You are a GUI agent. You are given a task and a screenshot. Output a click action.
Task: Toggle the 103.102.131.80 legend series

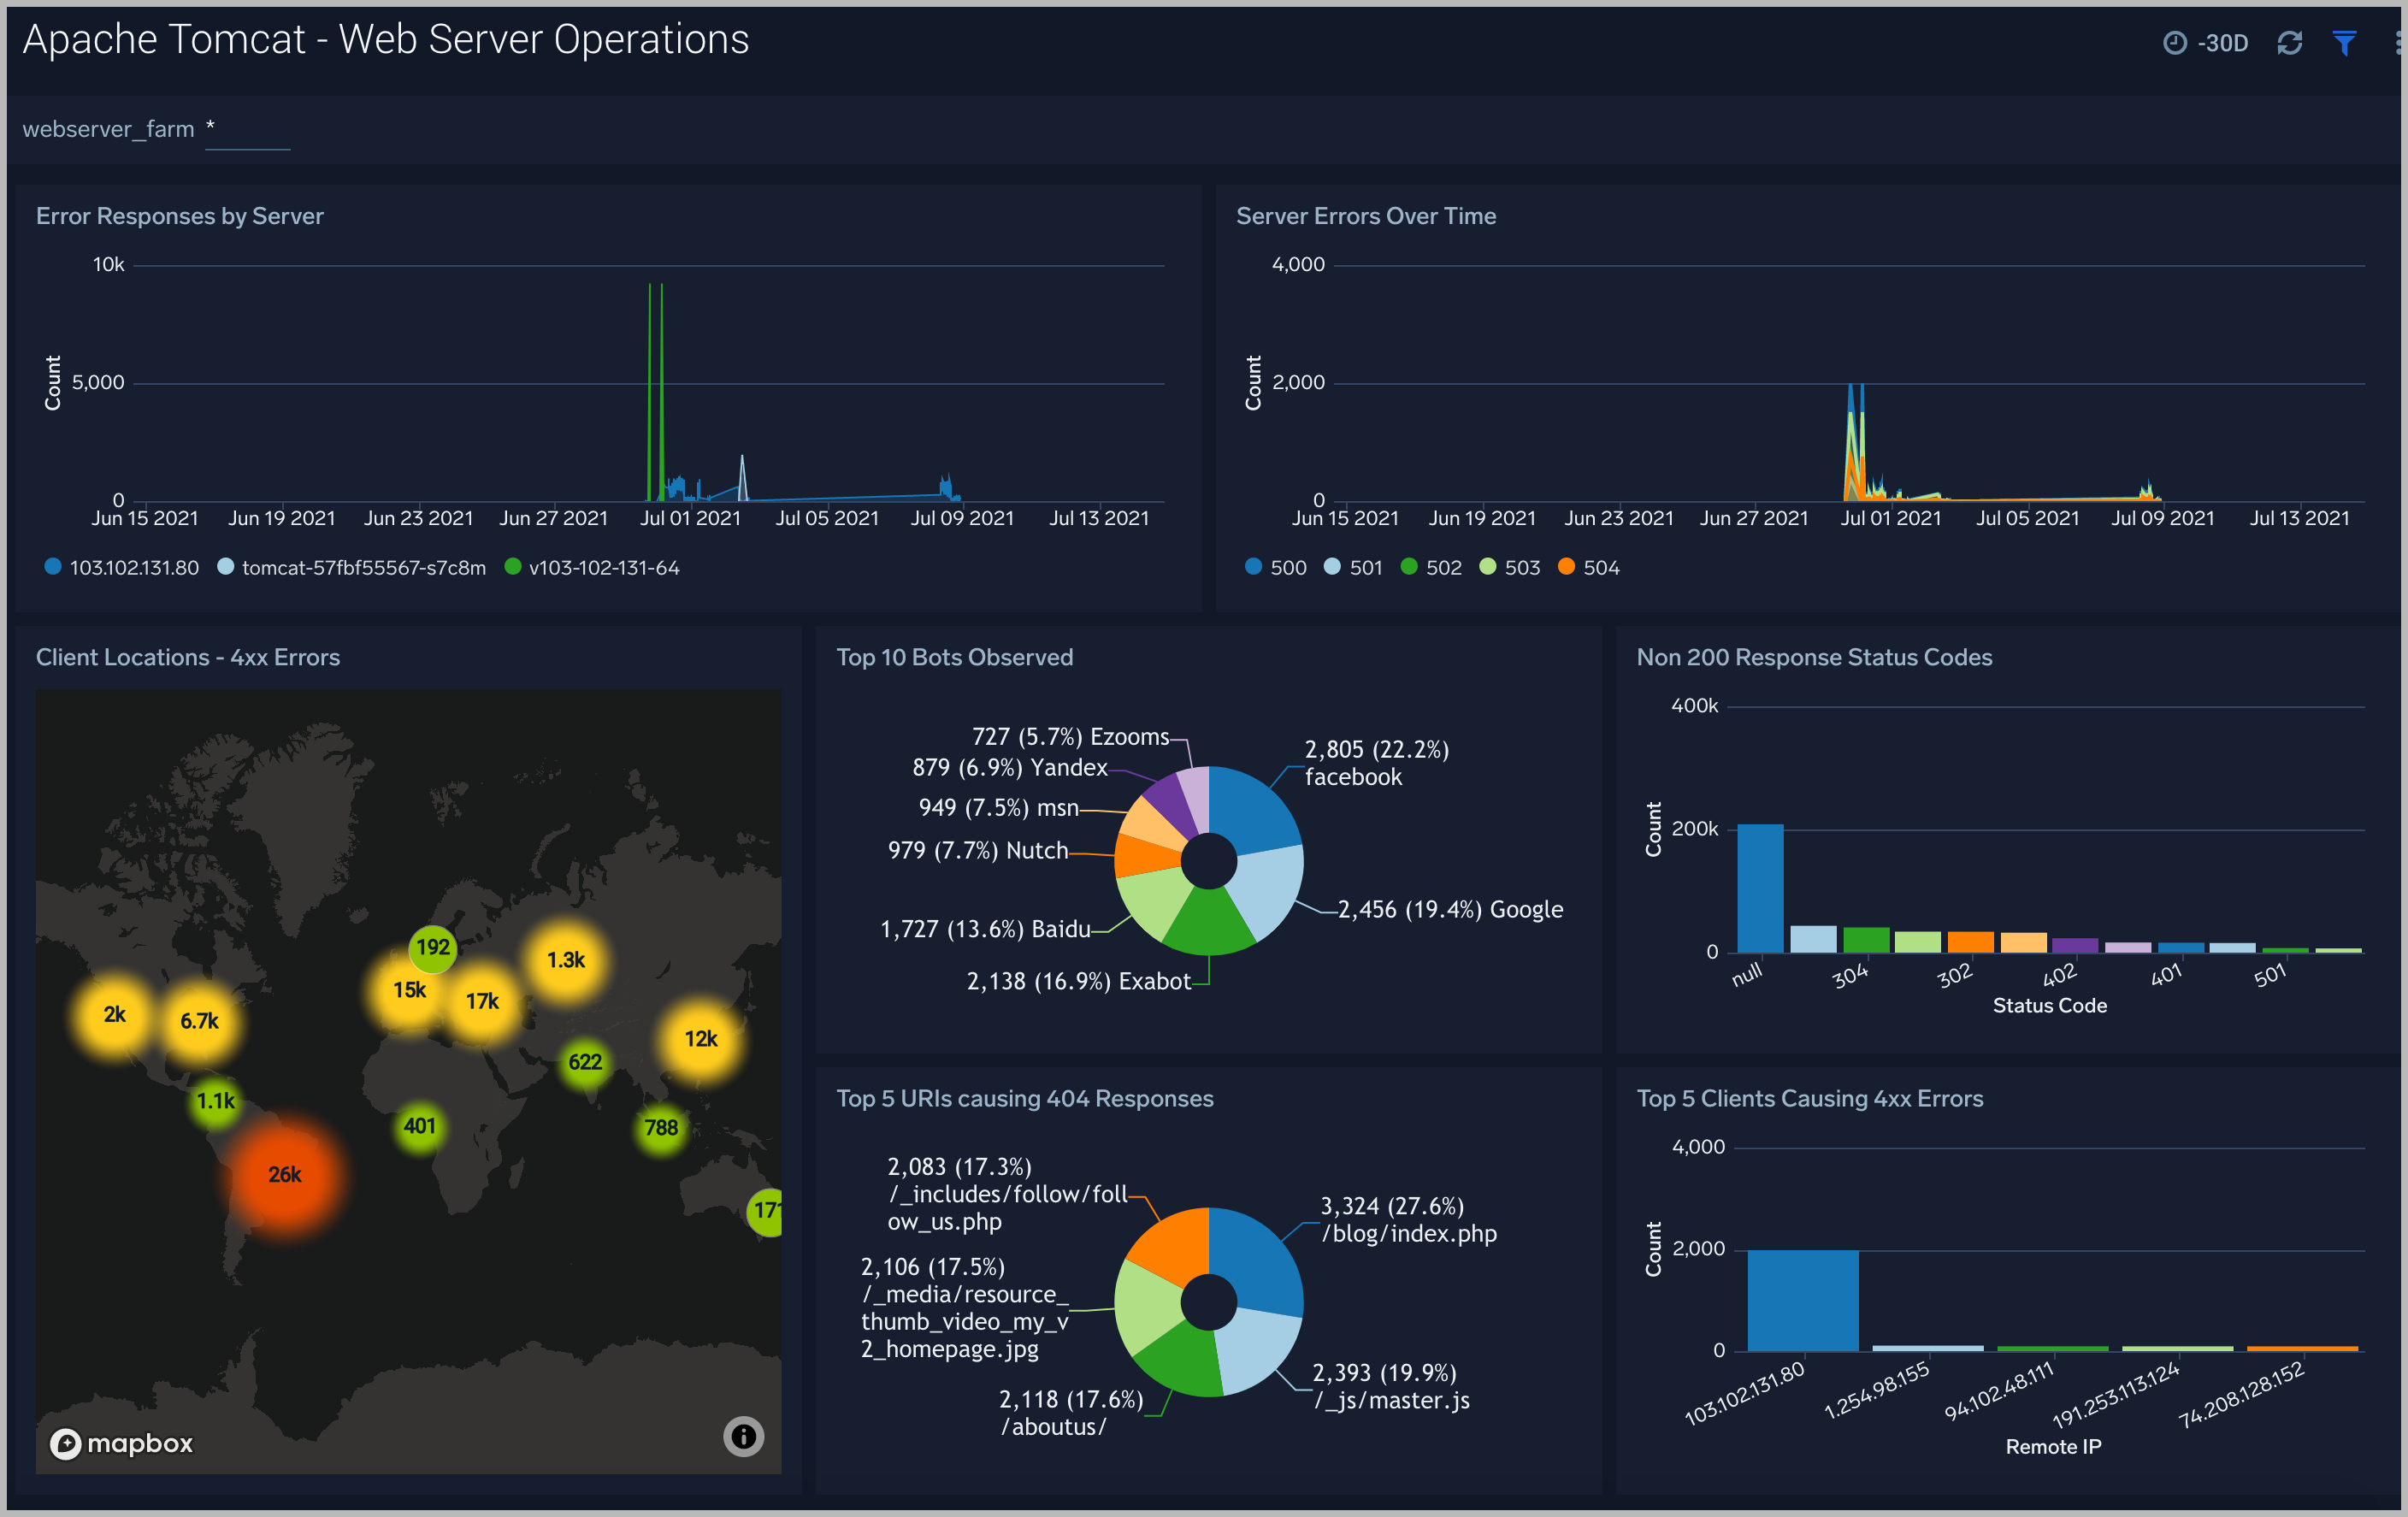pyautogui.click(x=133, y=568)
